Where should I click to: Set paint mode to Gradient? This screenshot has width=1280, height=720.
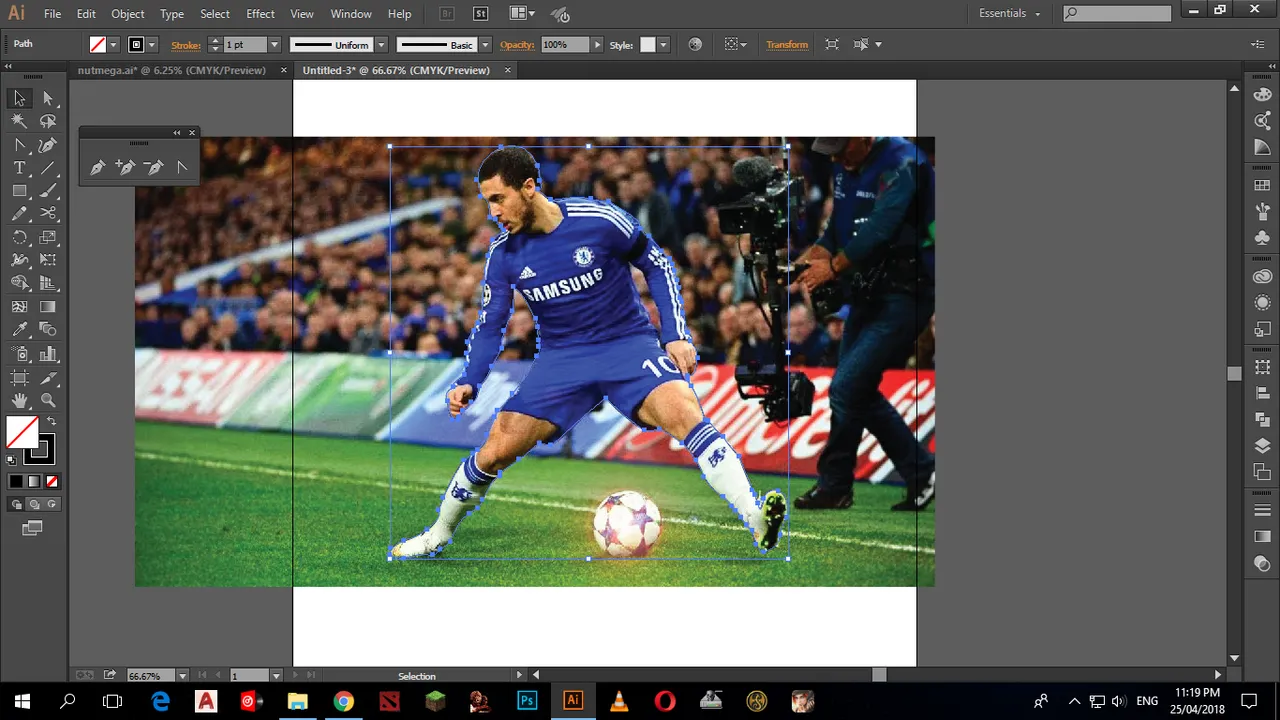pyautogui.click(x=34, y=482)
